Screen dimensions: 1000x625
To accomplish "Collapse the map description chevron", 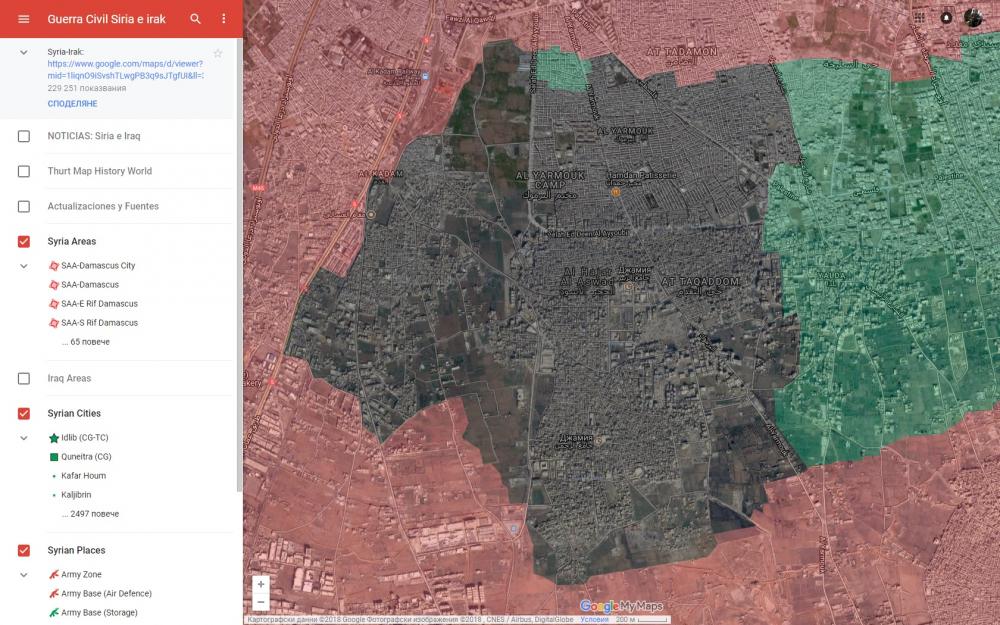I will tap(24, 52).
